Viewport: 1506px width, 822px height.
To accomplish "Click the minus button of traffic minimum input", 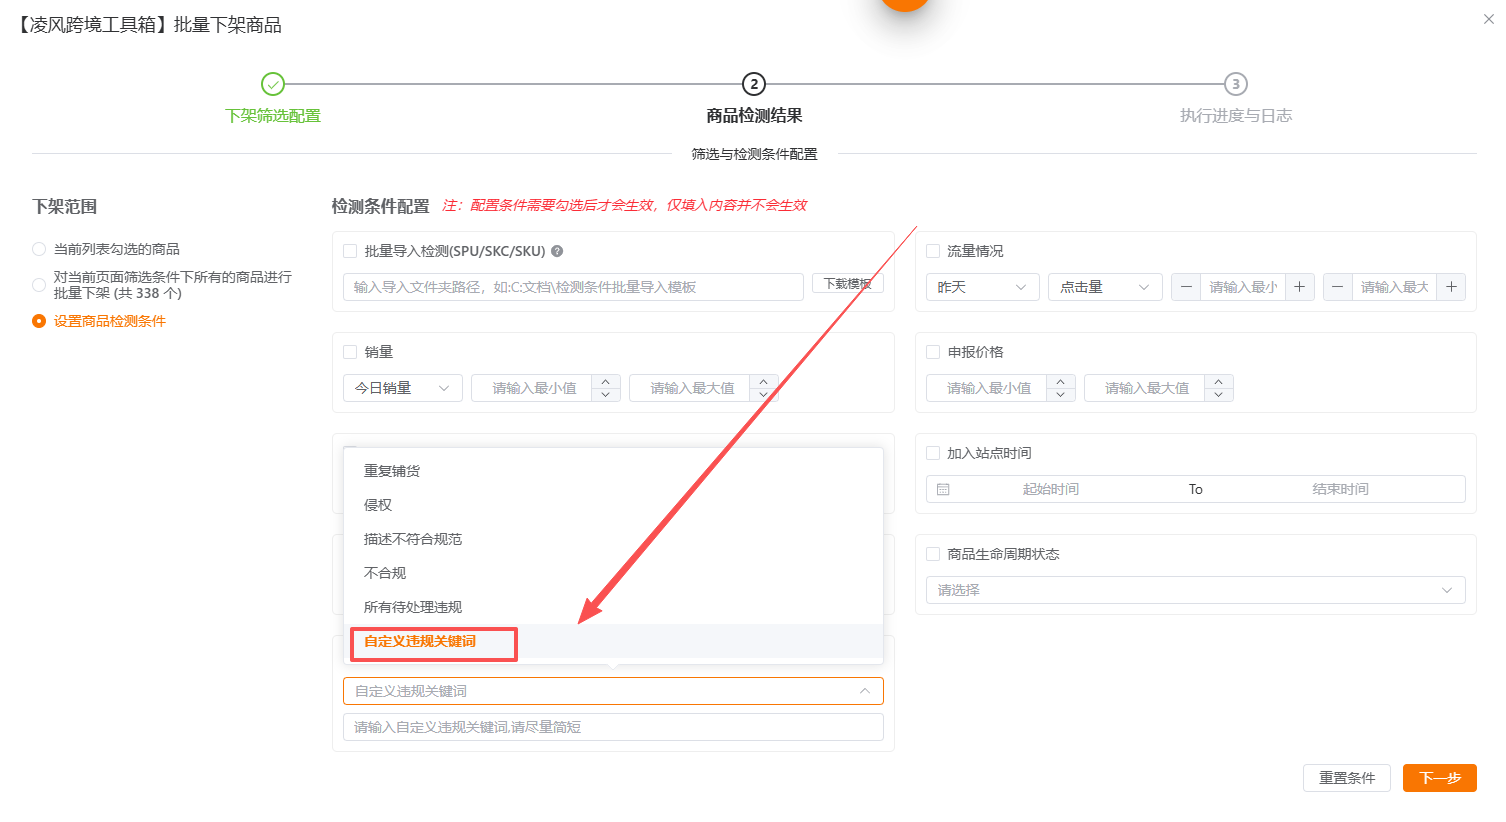I will click(1186, 287).
